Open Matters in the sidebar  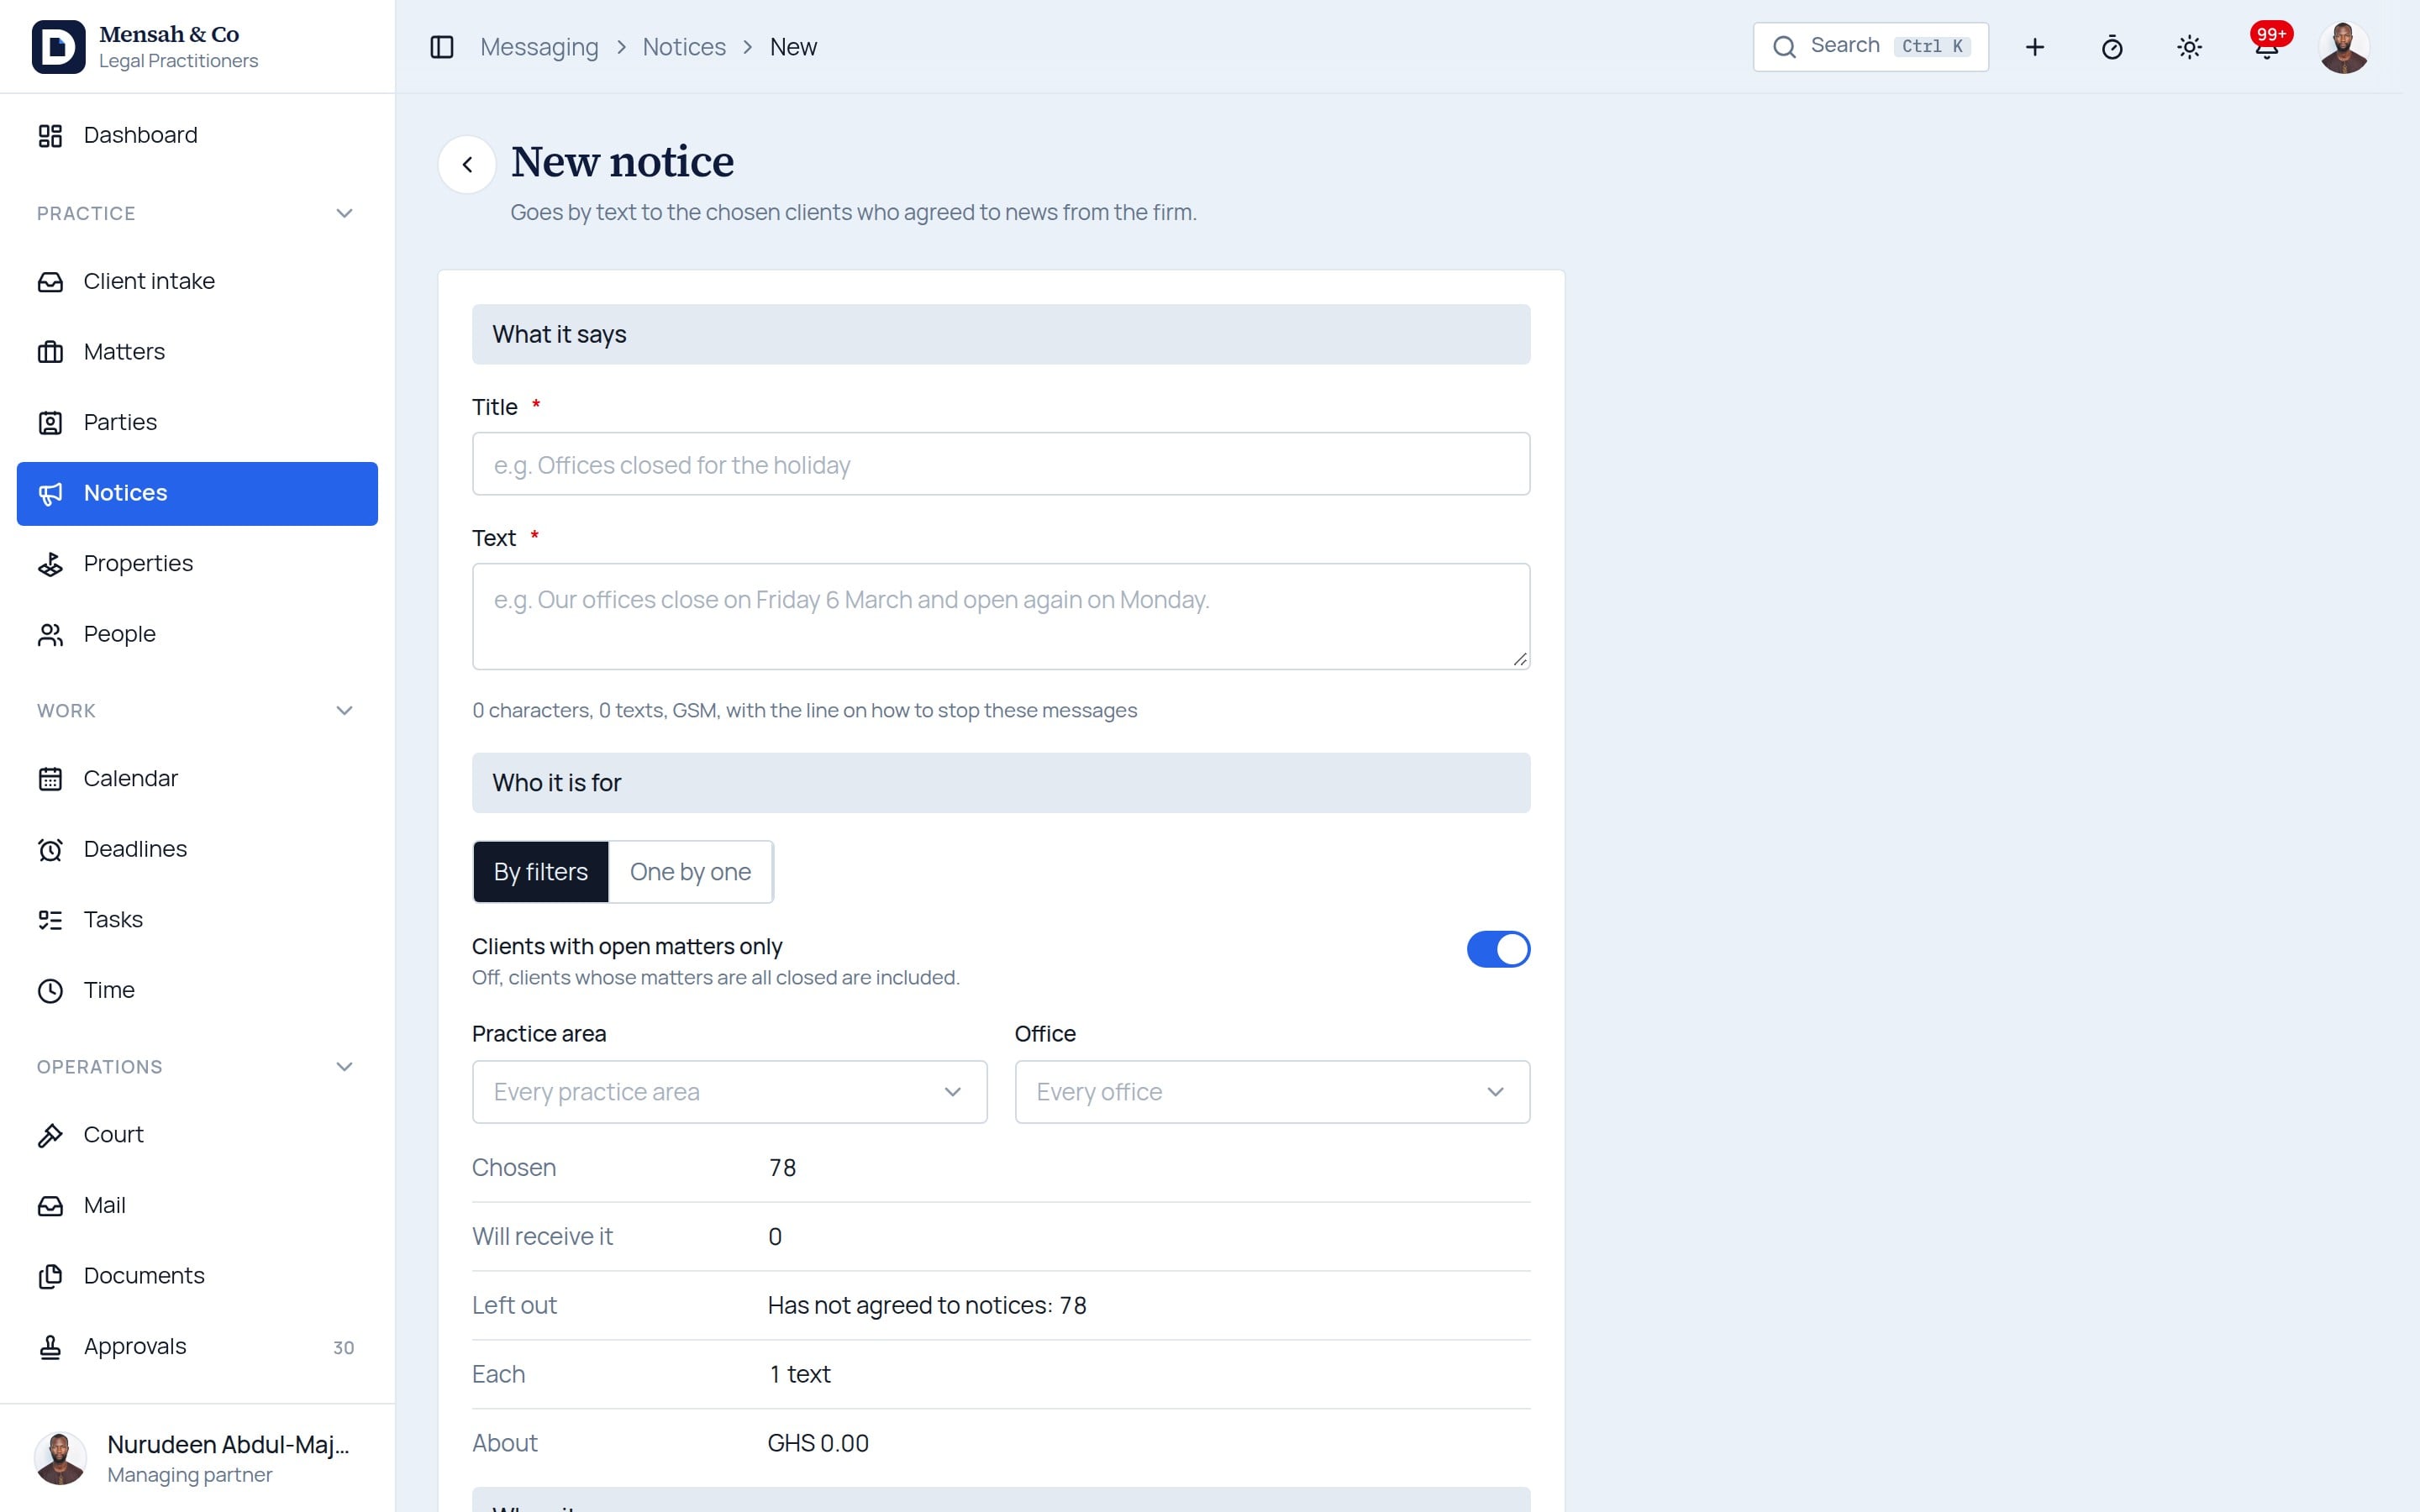coord(197,352)
